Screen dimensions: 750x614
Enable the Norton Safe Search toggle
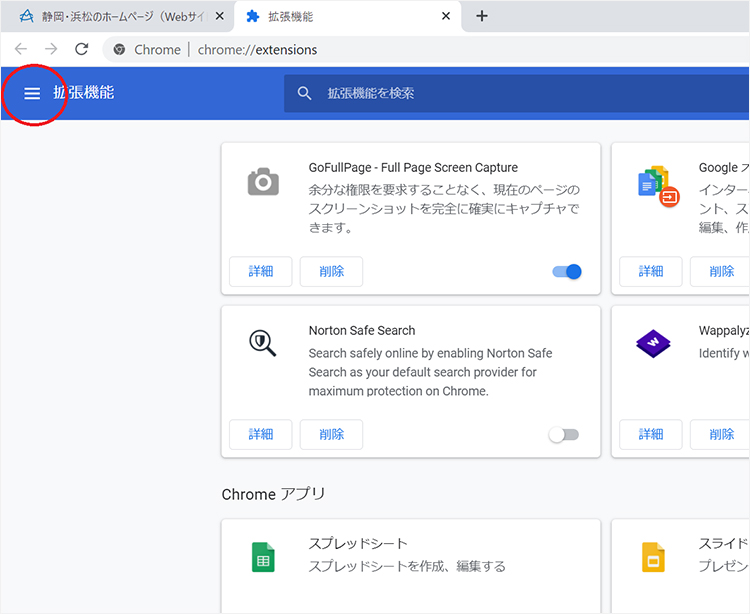[x=564, y=435]
